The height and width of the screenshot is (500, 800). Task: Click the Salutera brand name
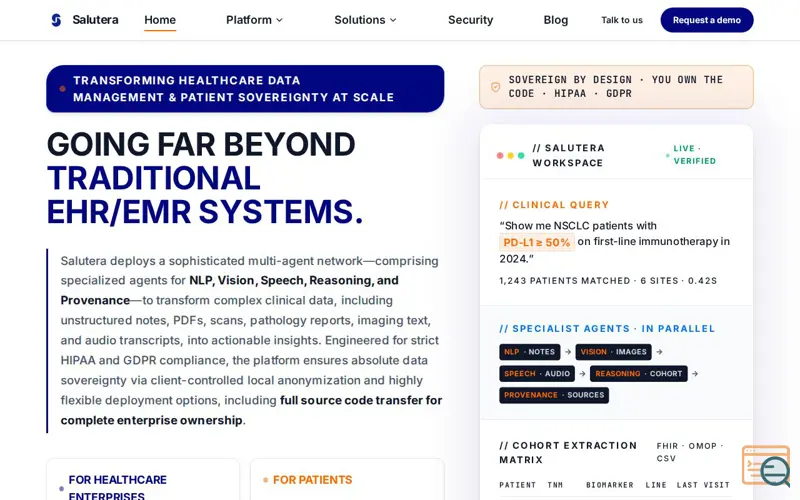pos(95,20)
